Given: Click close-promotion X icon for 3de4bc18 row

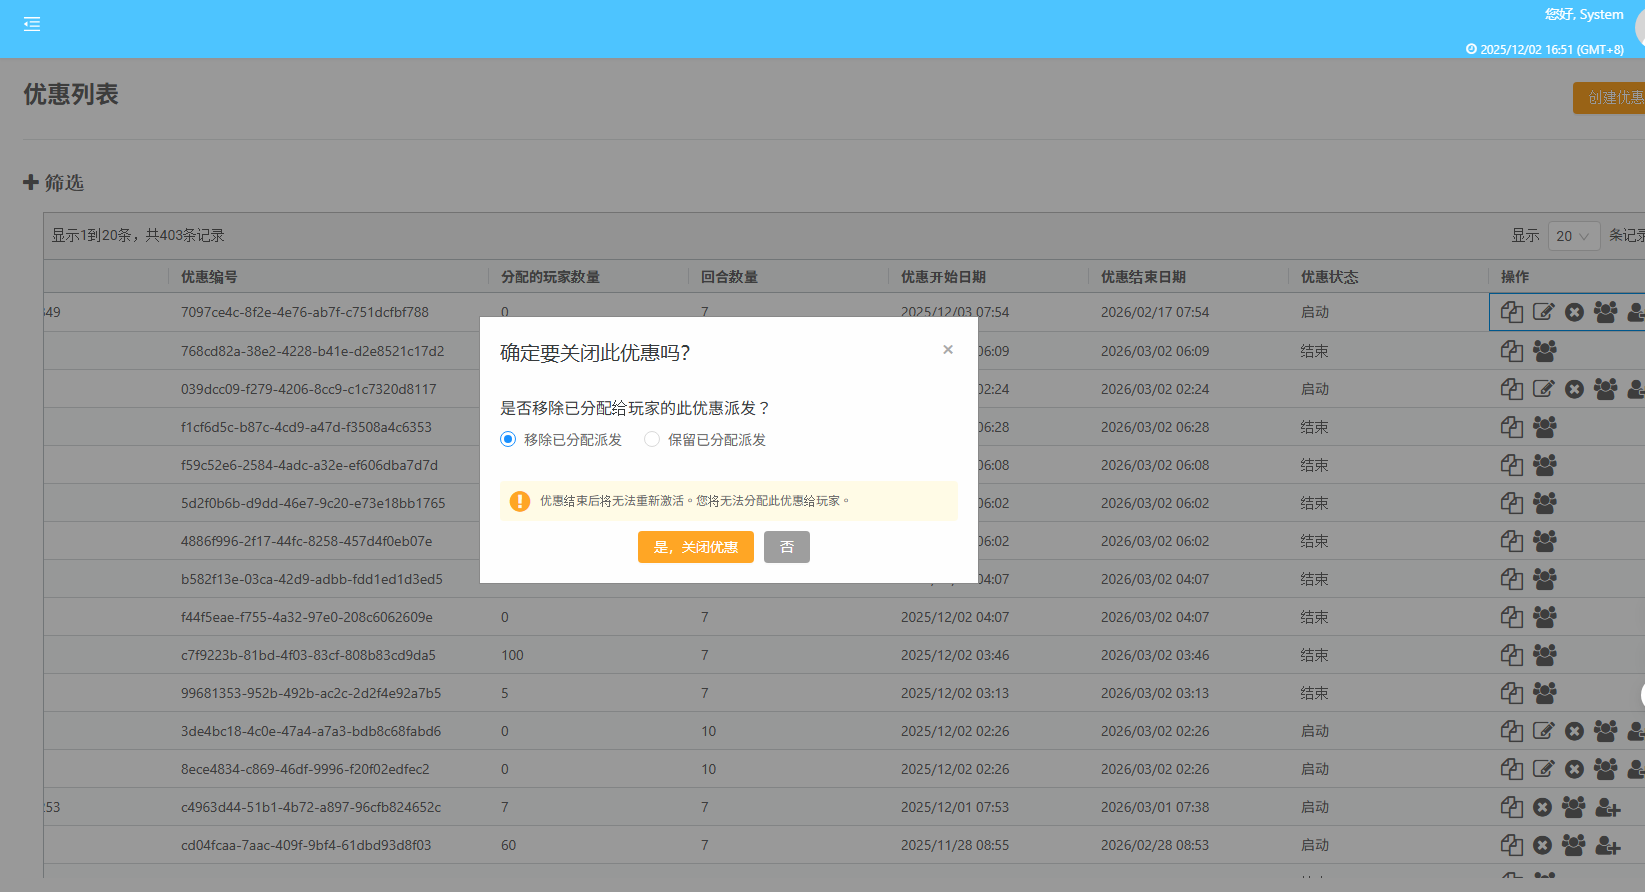Looking at the screenshot, I should click(x=1574, y=731).
